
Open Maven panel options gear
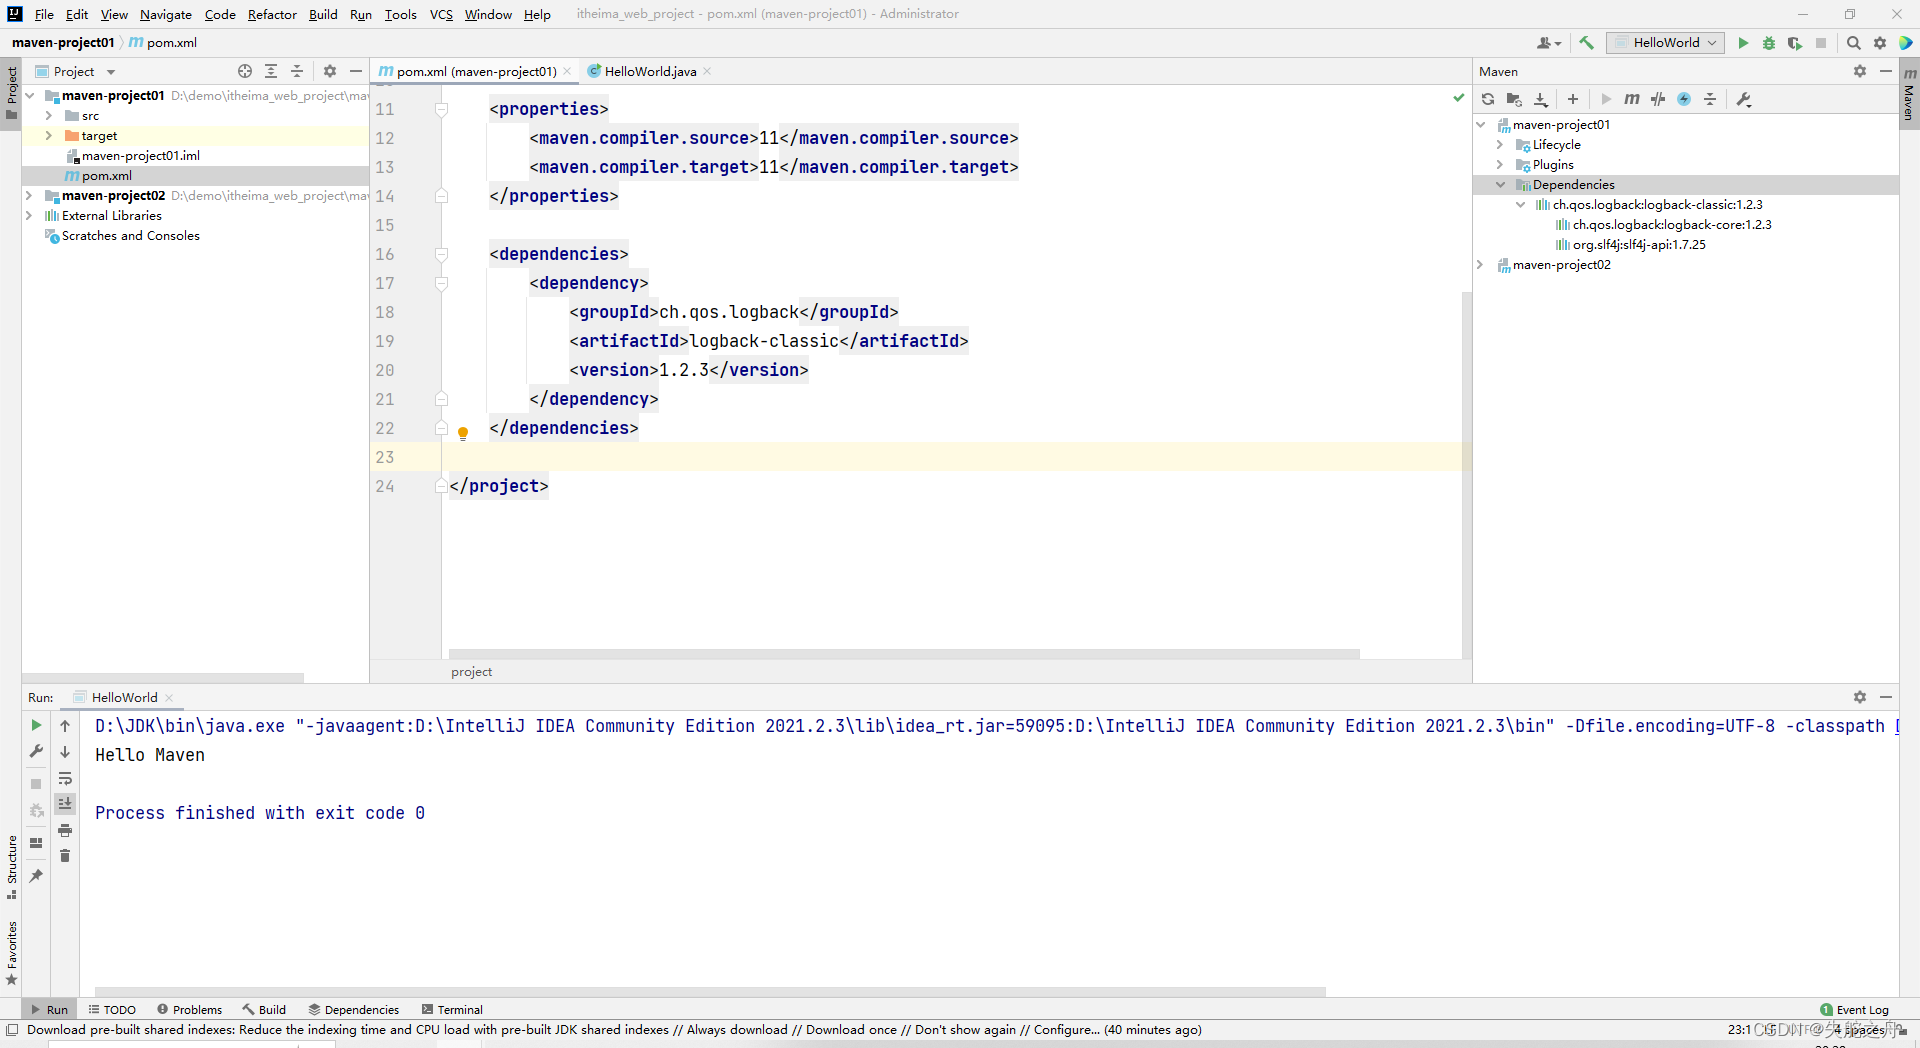click(1860, 71)
